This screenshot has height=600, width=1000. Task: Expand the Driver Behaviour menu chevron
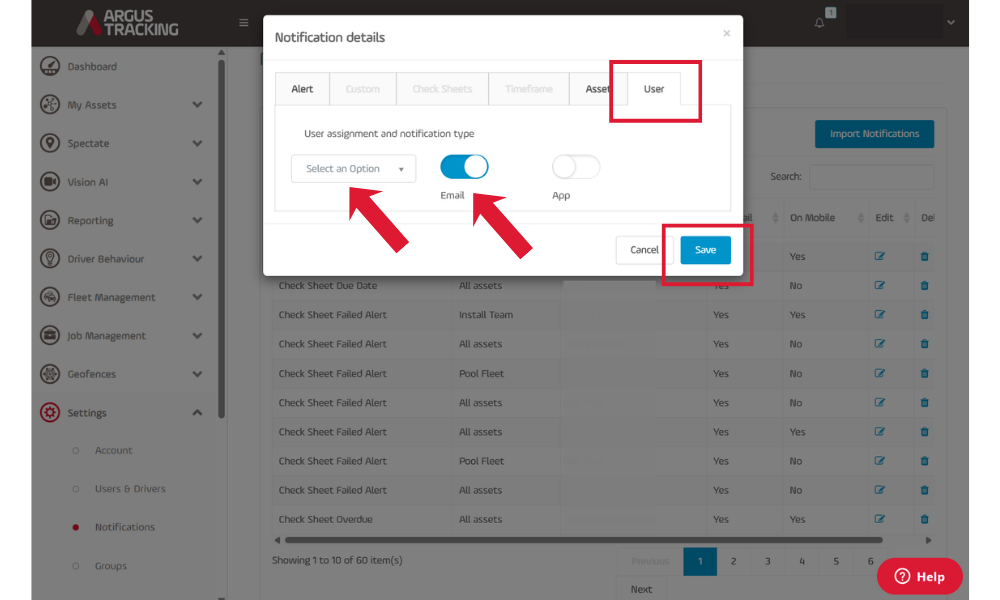tap(197, 258)
